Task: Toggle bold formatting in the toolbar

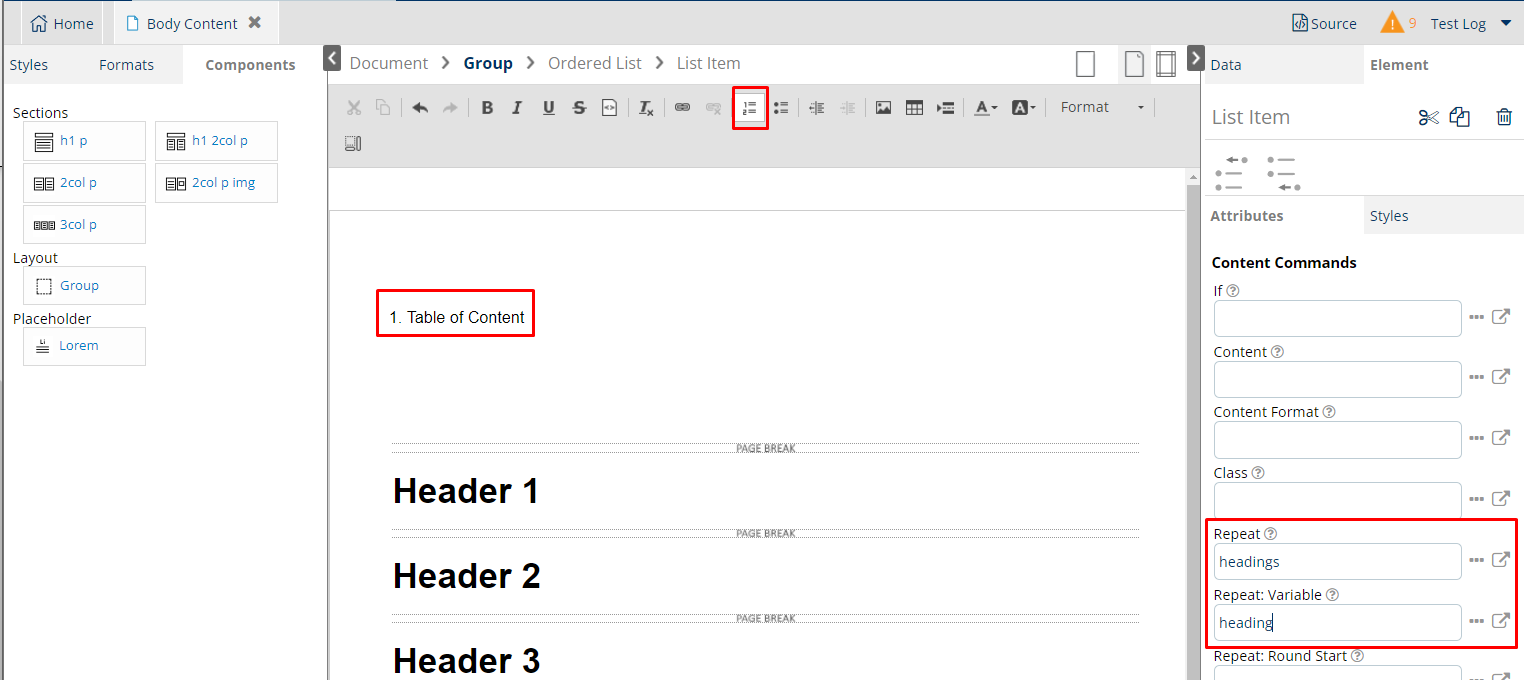Action: pos(487,108)
